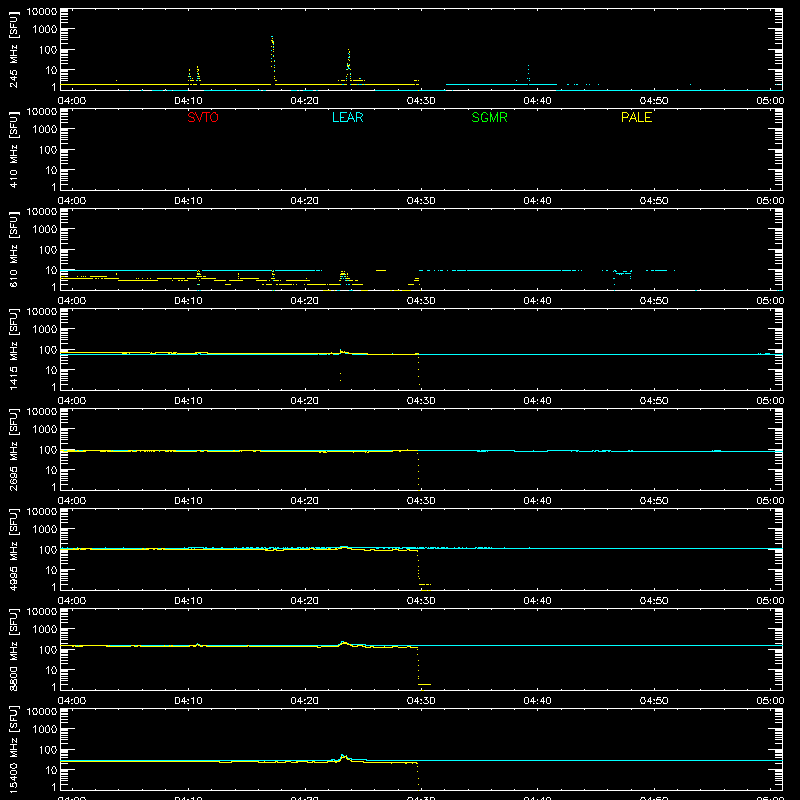This screenshot has width=800, height=800.
Task: Click the 15400 MHz bump near 04:23
Action: 343,758
